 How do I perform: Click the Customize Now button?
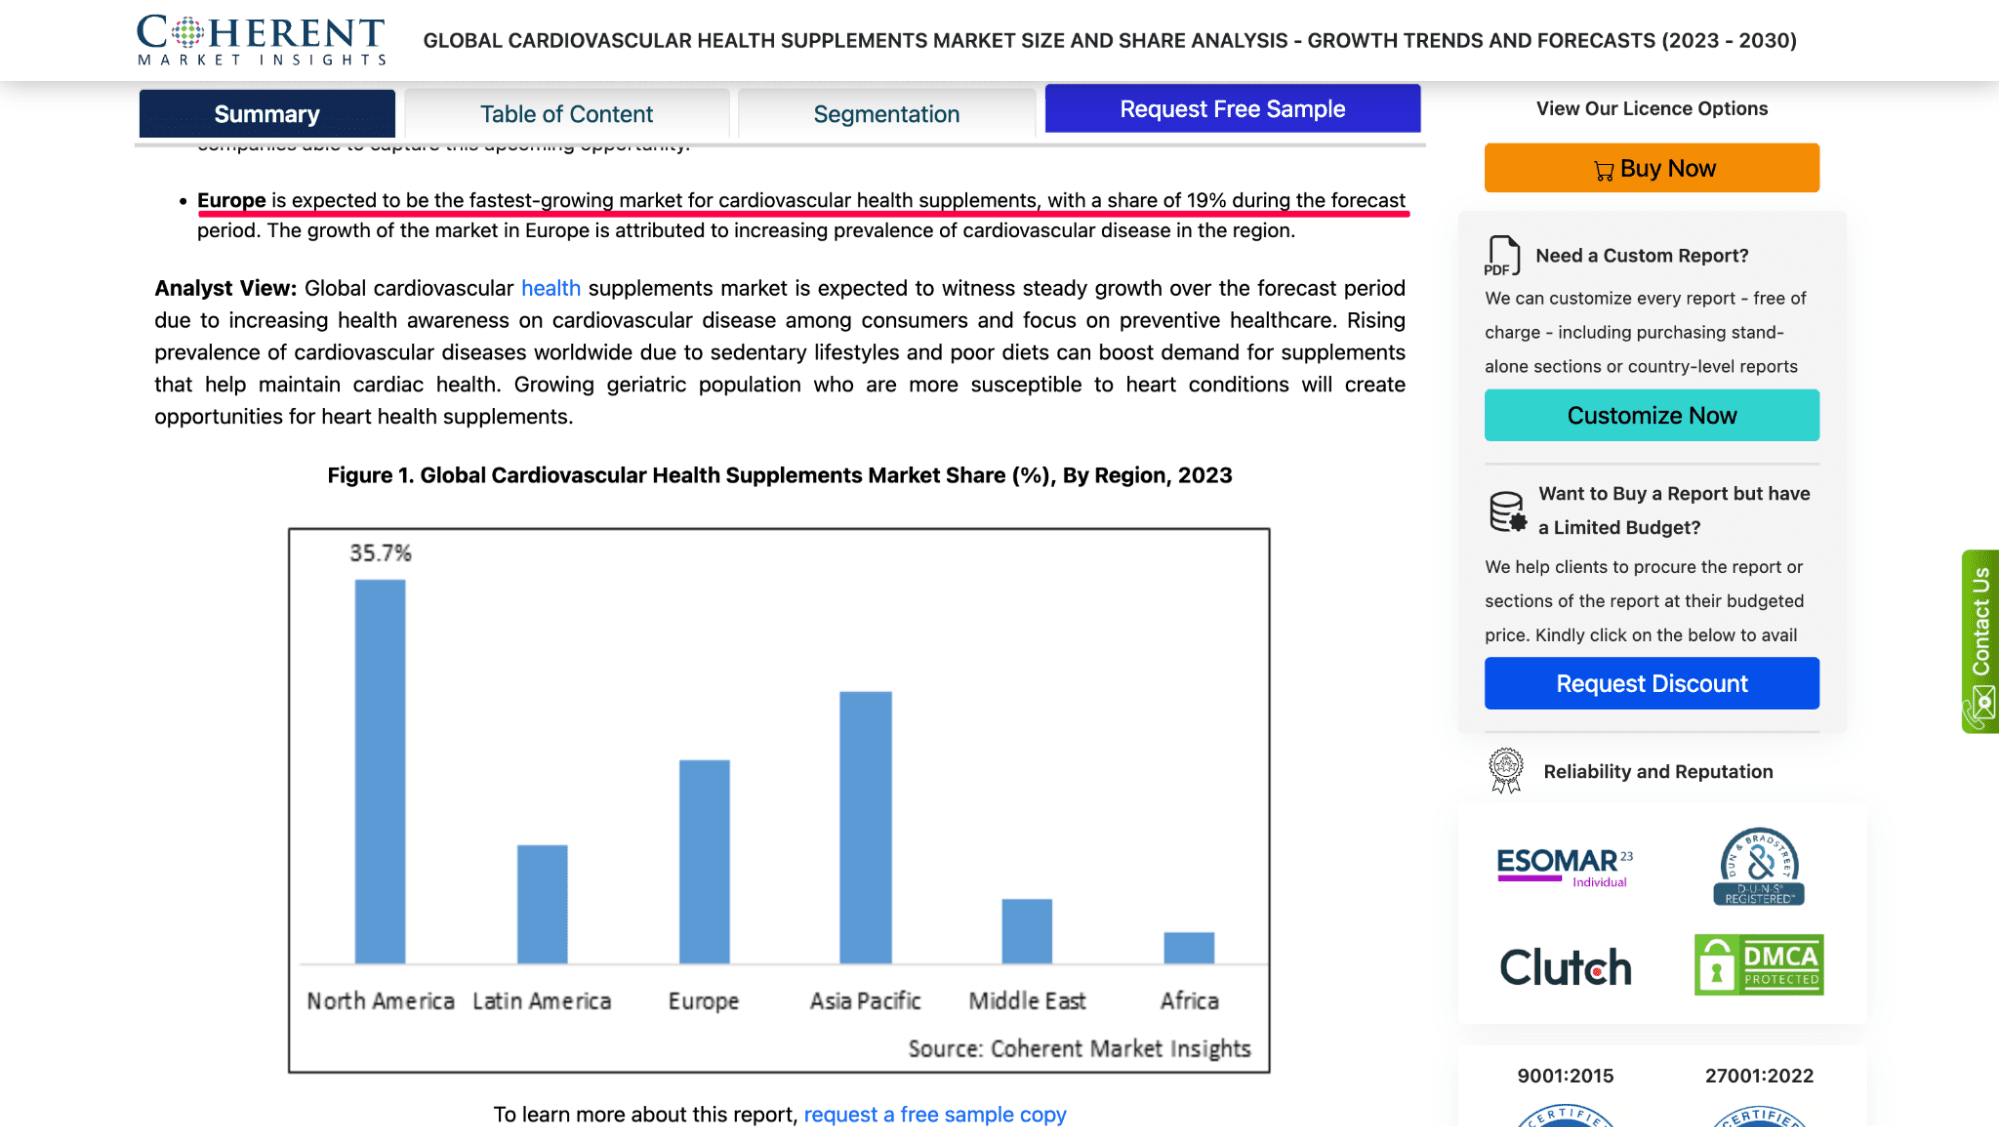[1651, 415]
